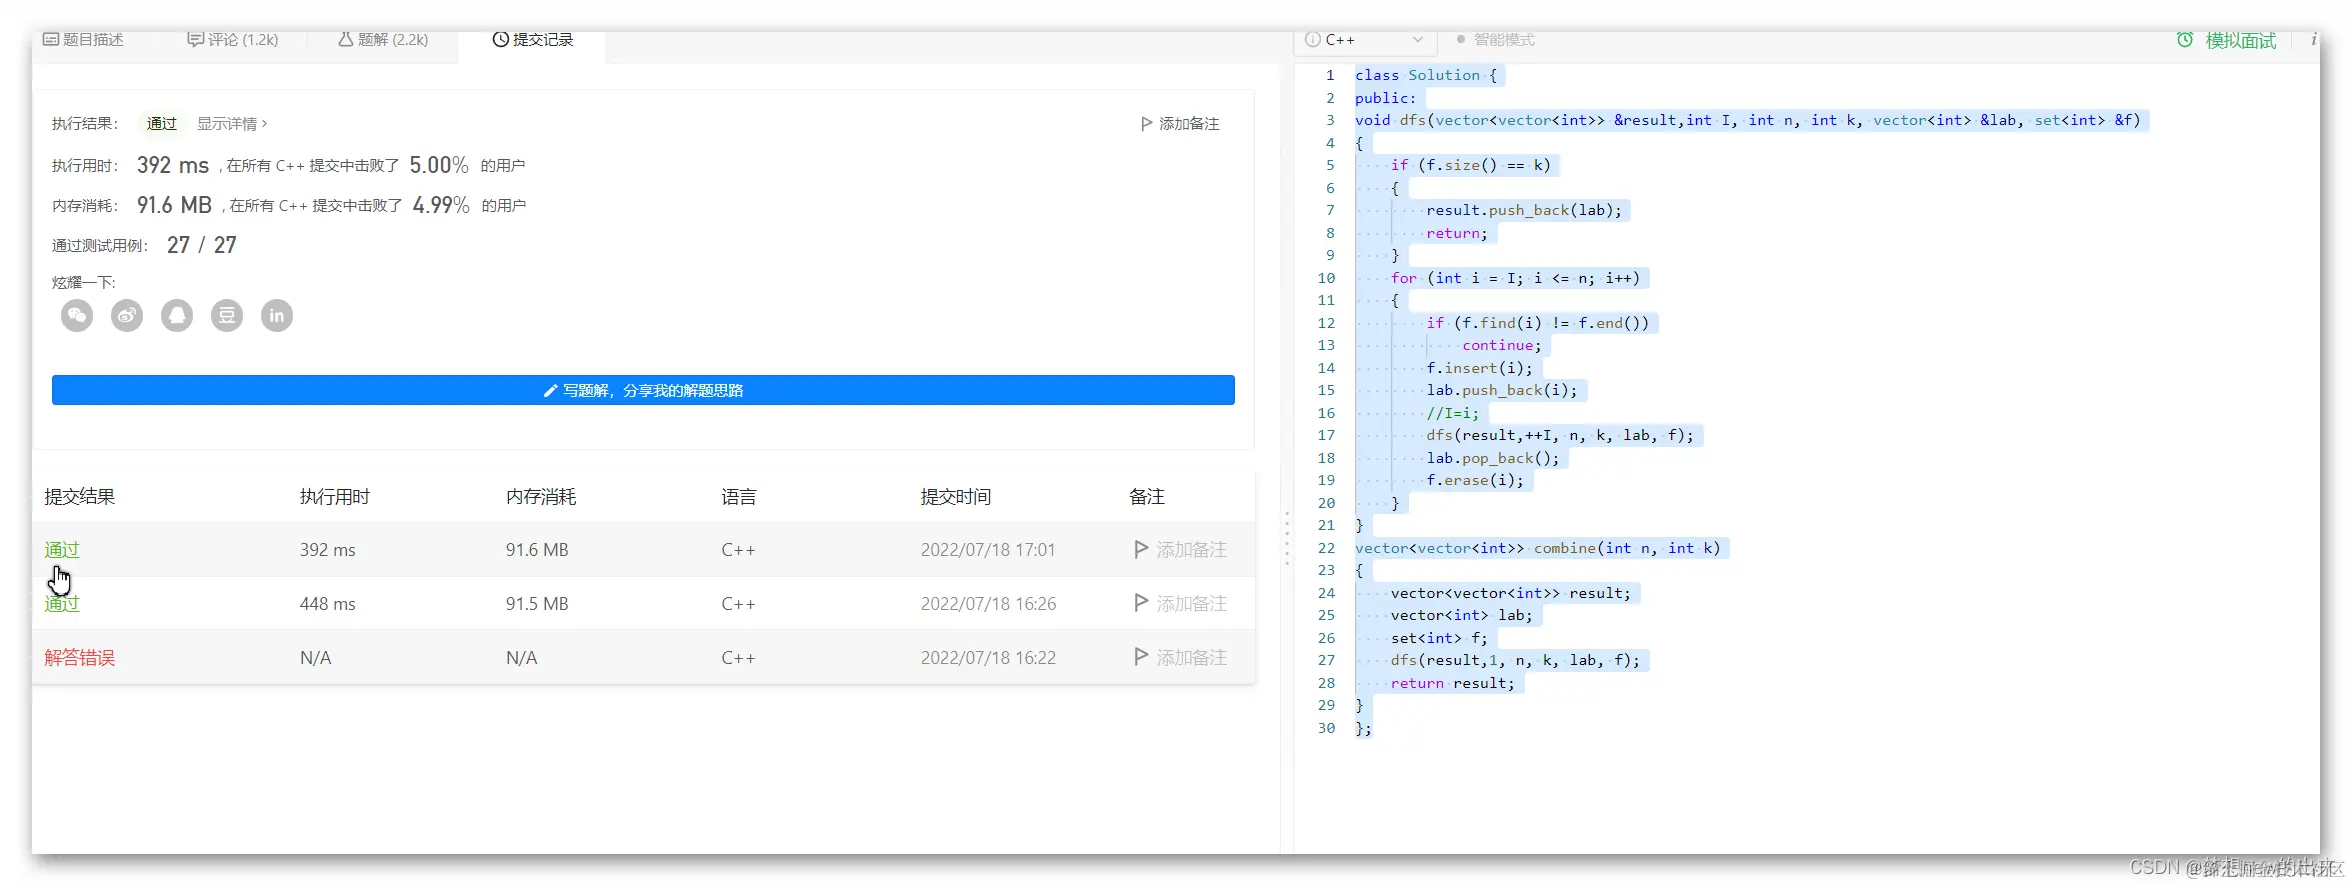2352x886 pixels.
Task: Click the 27 / 27 test cases value
Action: pos(202,245)
